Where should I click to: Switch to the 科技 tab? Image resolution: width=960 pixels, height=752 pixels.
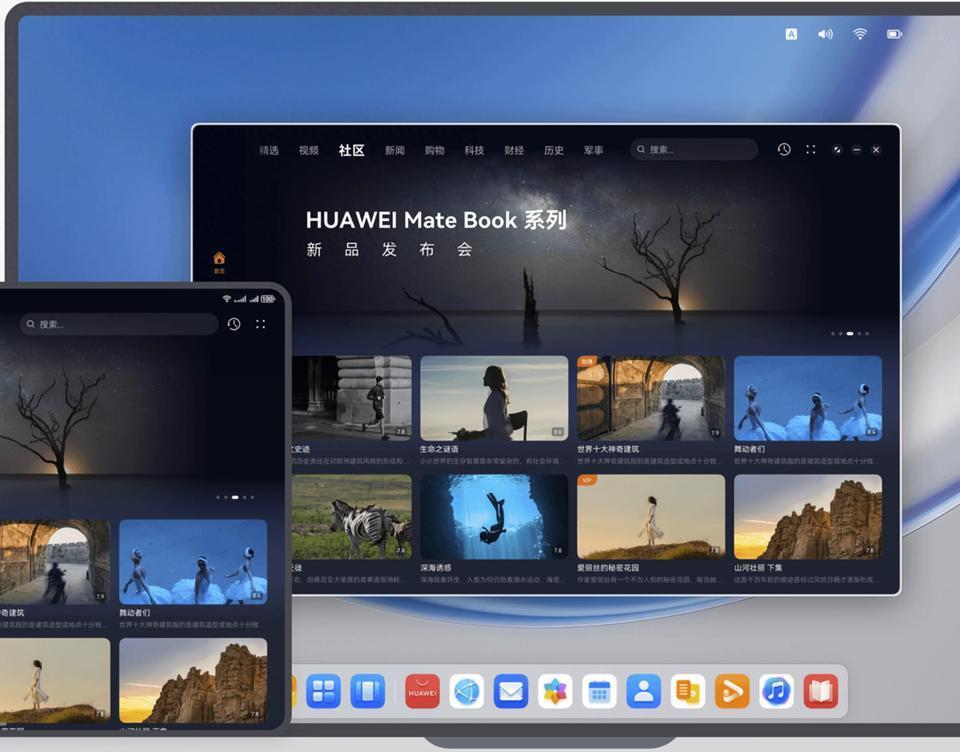click(474, 150)
